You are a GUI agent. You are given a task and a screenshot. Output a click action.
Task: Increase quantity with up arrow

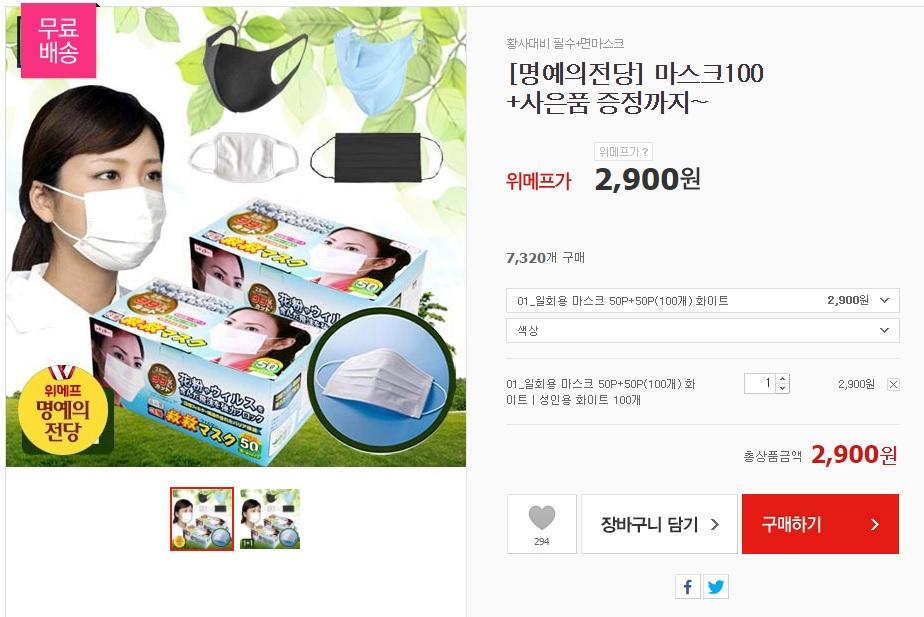(x=783, y=379)
